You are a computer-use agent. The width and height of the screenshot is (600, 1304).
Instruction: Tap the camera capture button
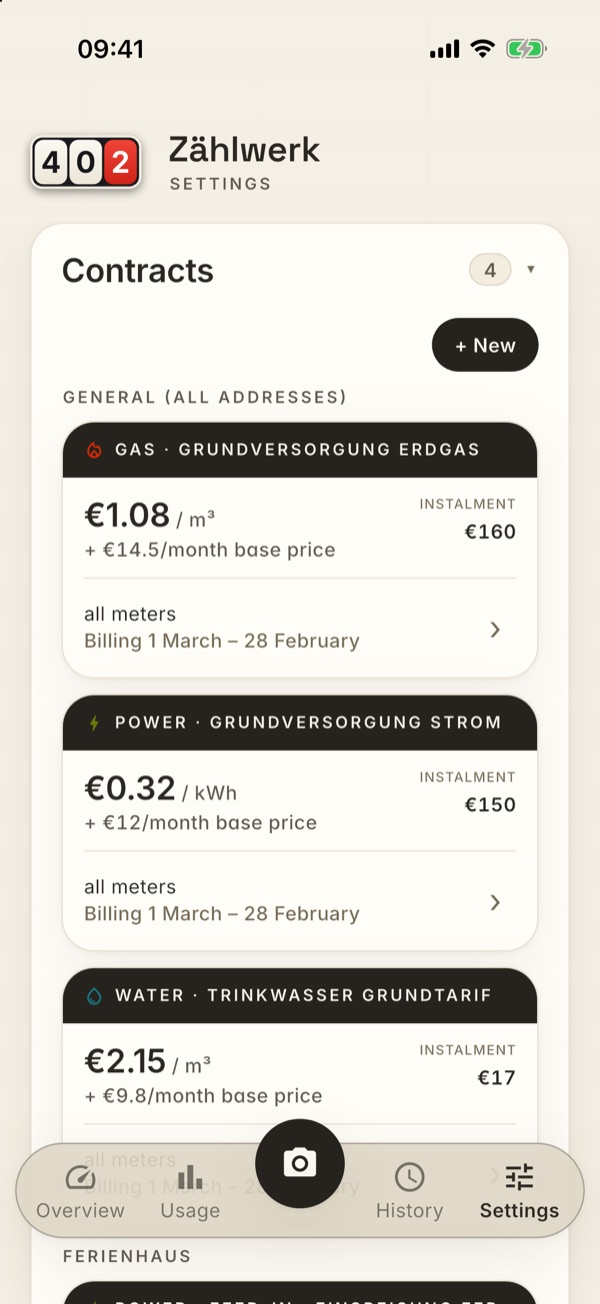300,1163
